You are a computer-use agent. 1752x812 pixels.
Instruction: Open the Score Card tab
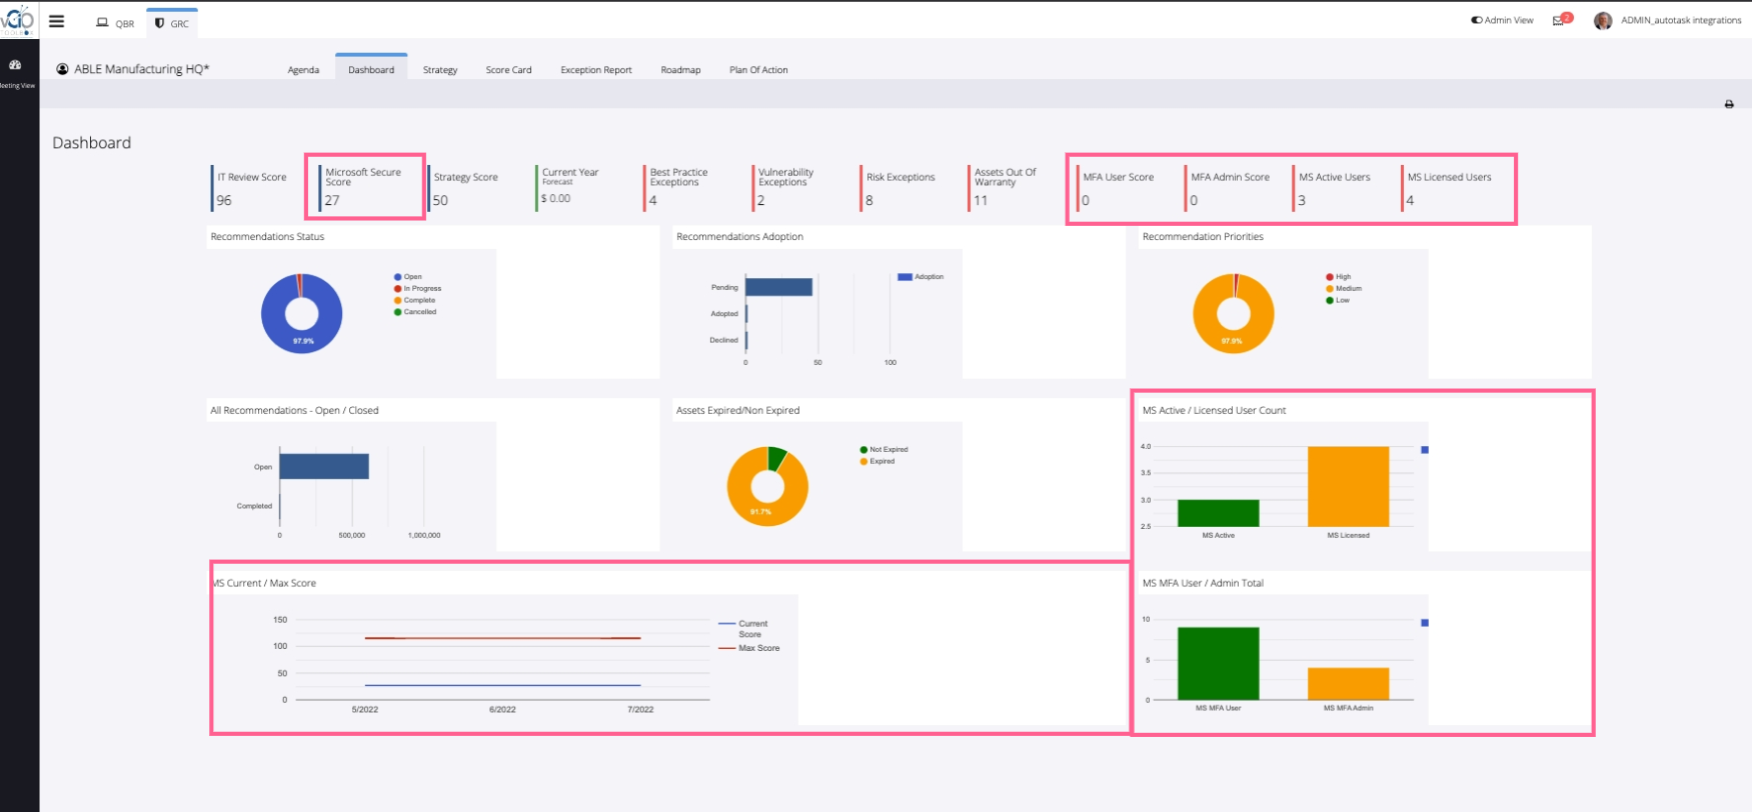tap(509, 70)
